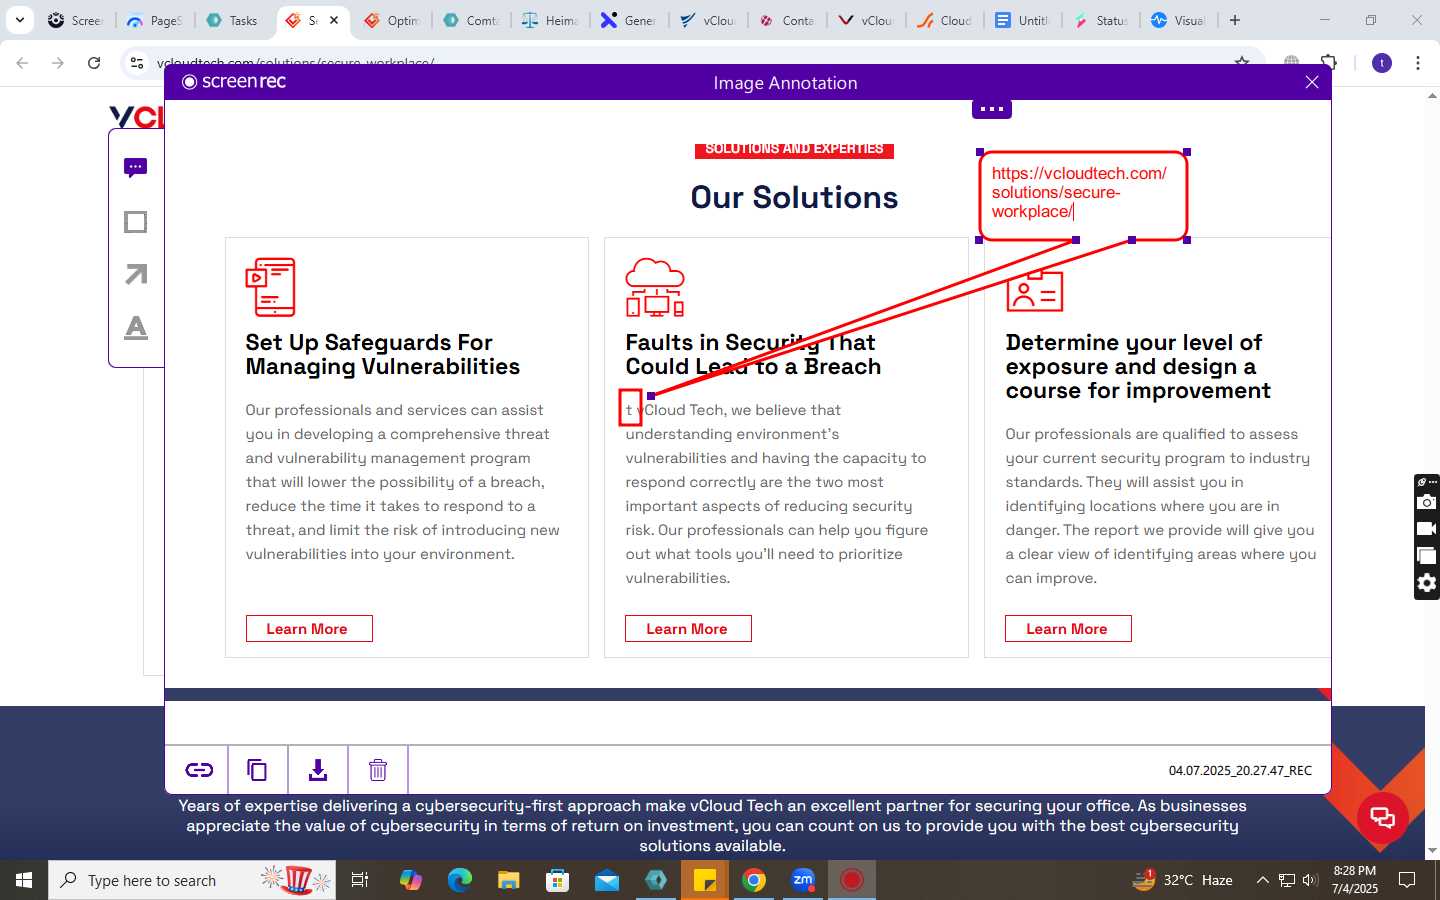
Task: Download the annotated screenshot
Action: (317, 770)
